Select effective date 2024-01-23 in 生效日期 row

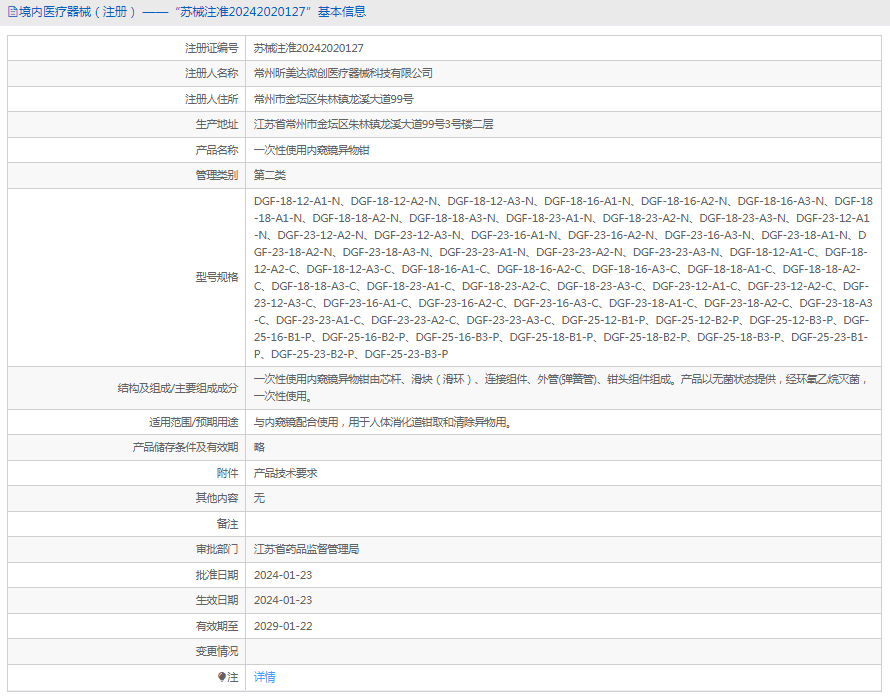pyautogui.click(x=283, y=600)
